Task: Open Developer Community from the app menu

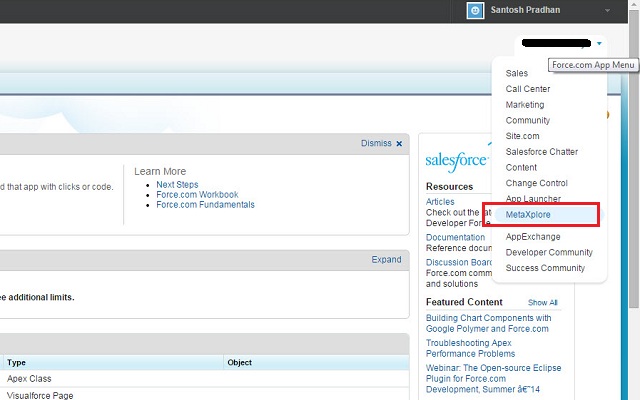Action: click(549, 252)
